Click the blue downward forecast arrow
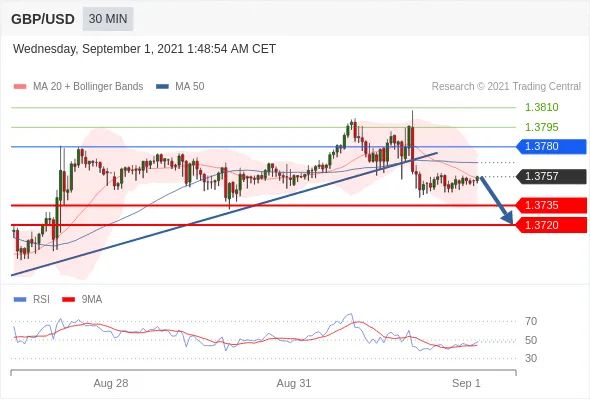 coord(497,200)
